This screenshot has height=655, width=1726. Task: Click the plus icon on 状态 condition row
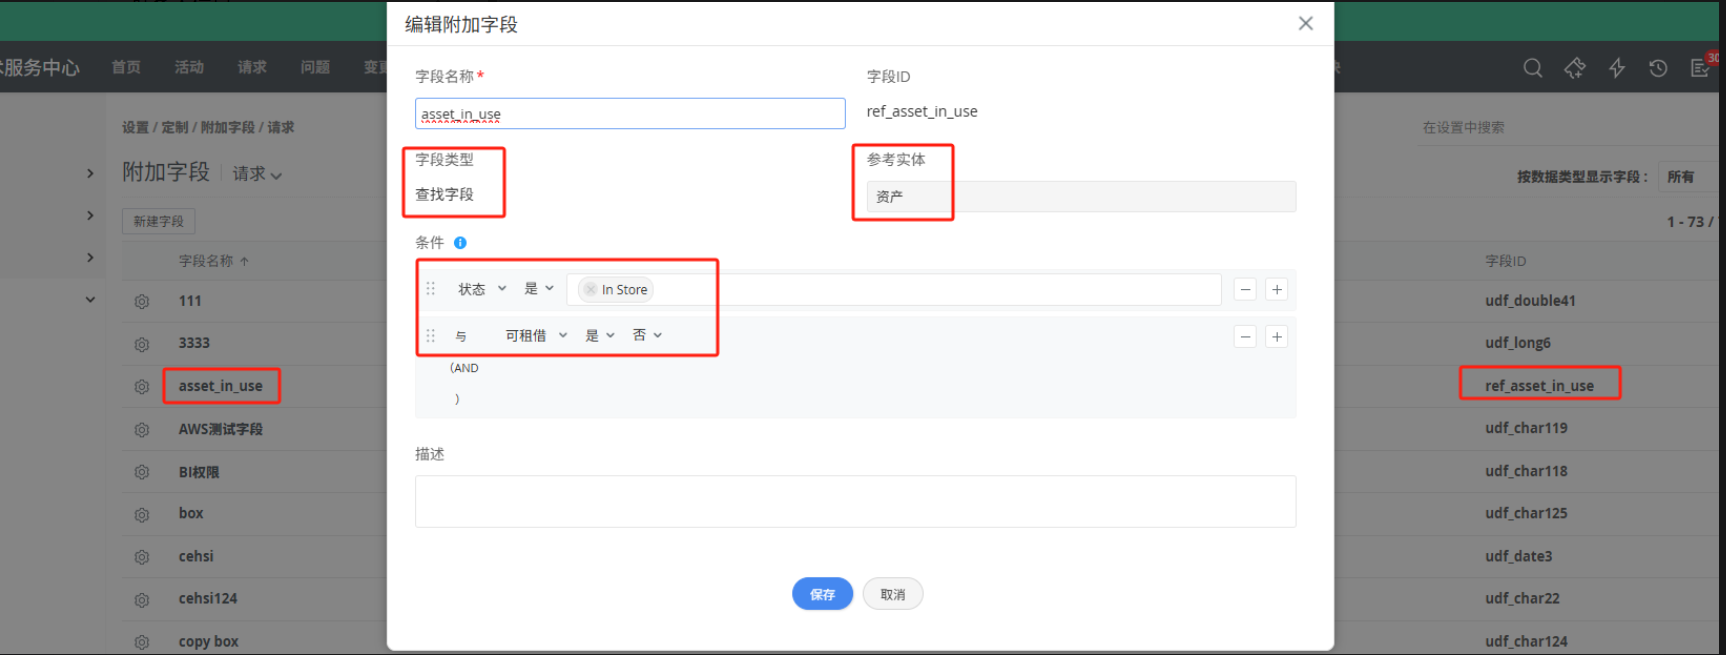1276,290
